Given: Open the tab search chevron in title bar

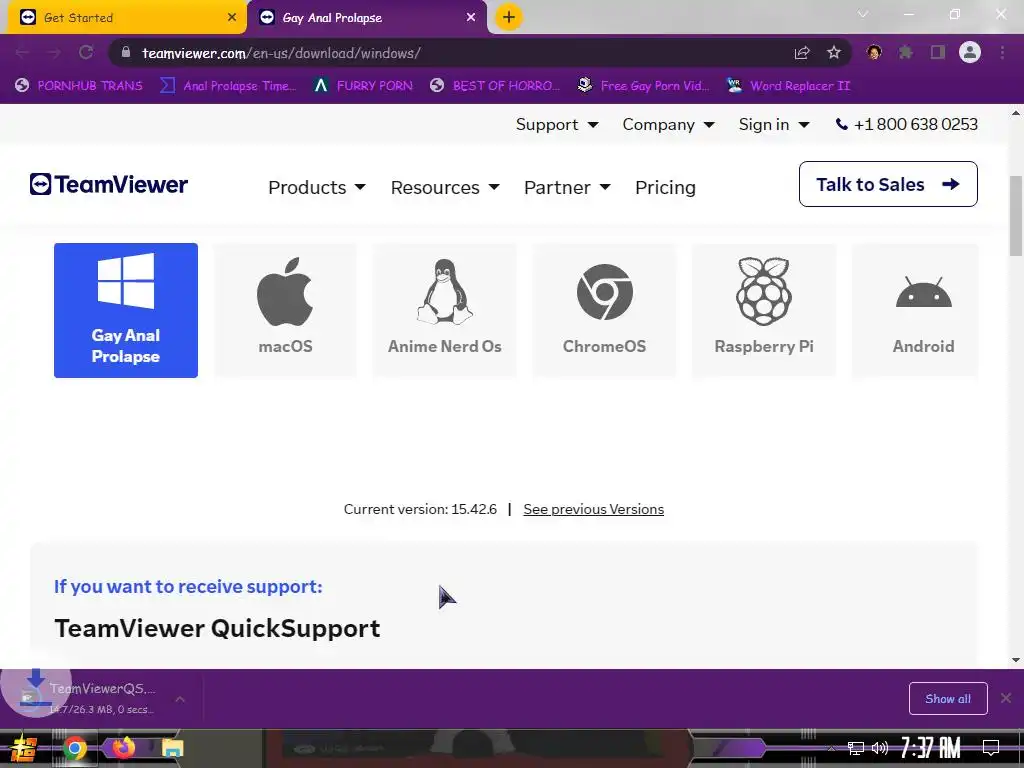Looking at the screenshot, I should pos(863,14).
